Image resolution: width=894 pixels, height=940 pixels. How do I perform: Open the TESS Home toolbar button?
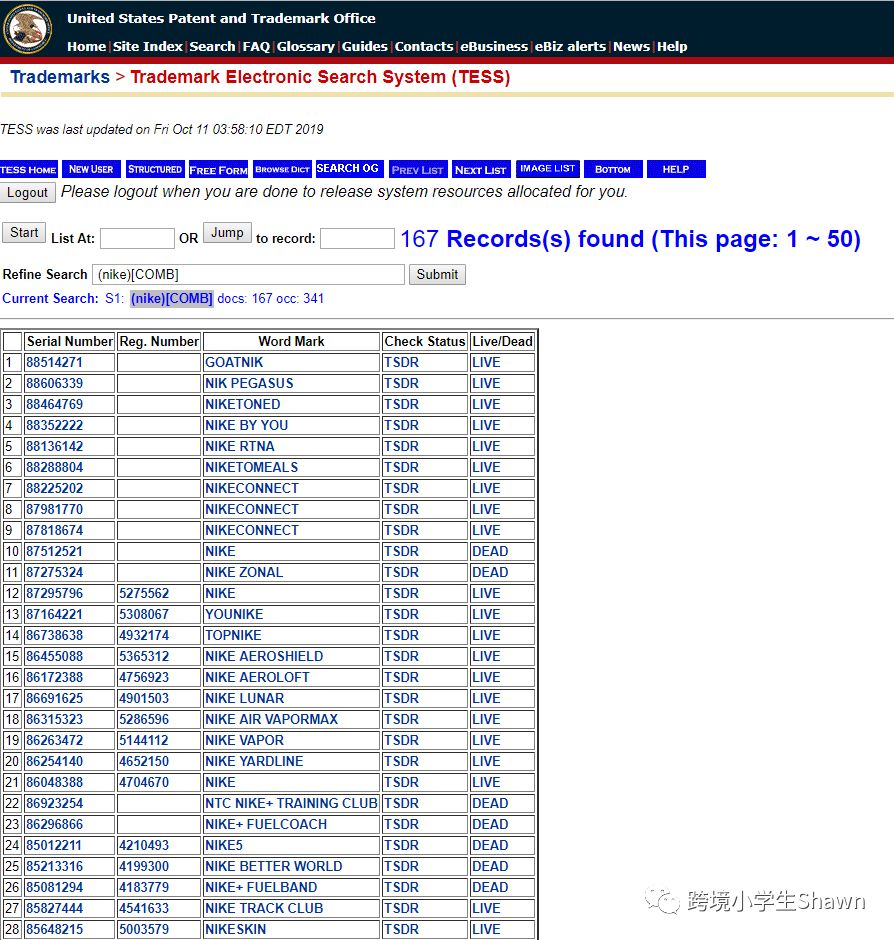tap(29, 169)
